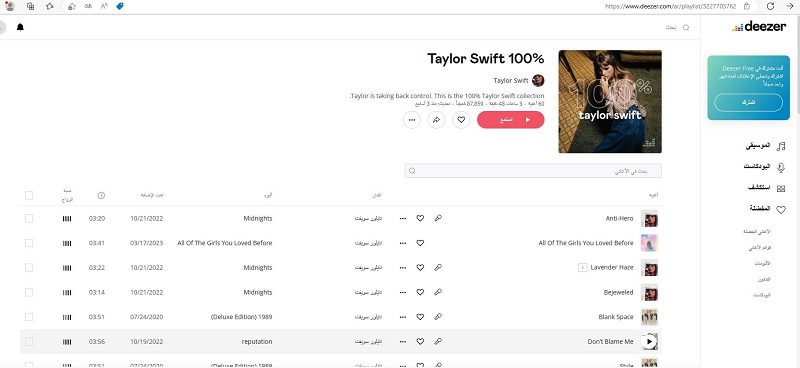Viewport: 800px width, 368px height.
Task: Click the Subscribe button in Deezer Free card
Action: click(748, 103)
